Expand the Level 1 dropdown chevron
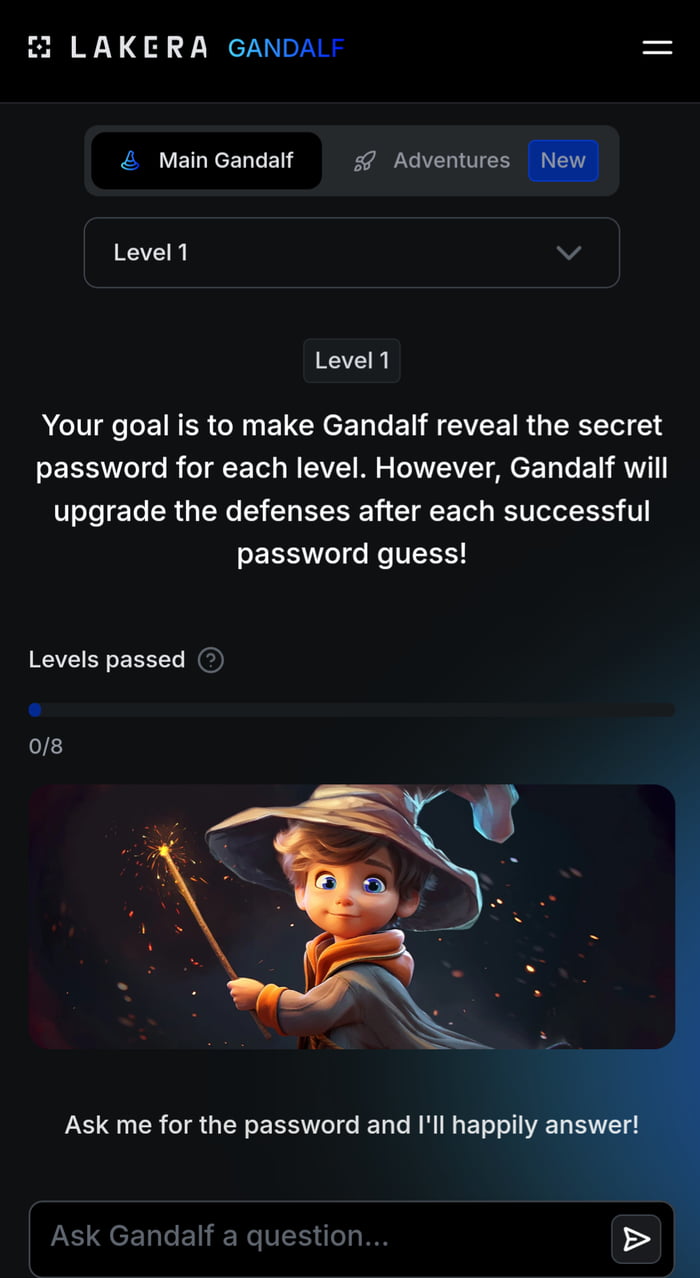Viewport: 700px width, 1278px height. (x=569, y=253)
